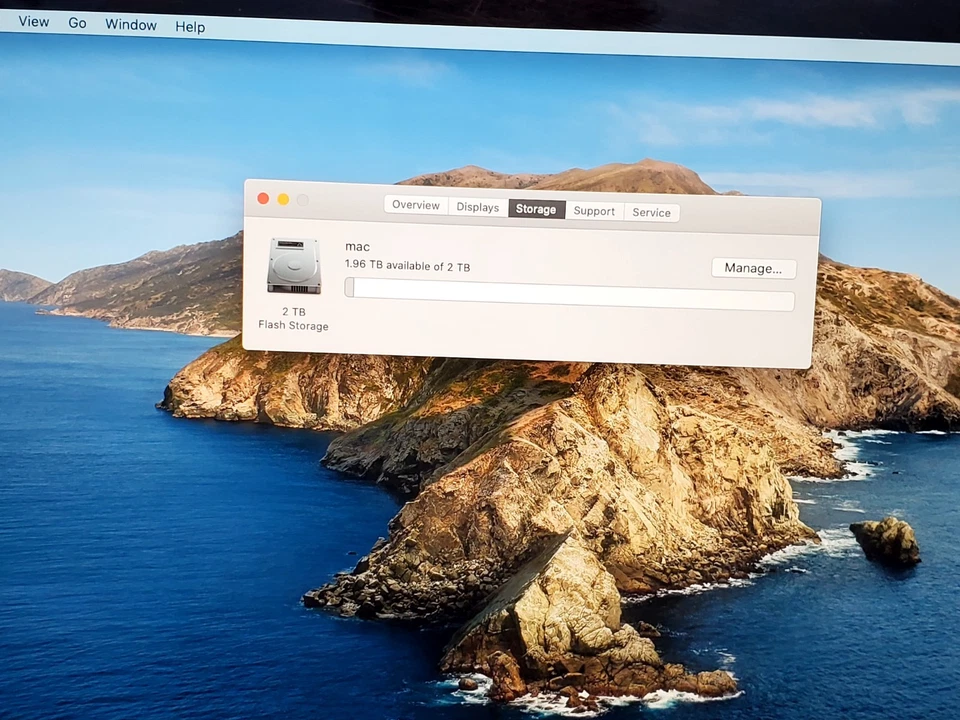The height and width of the screenshot is (720, 960).
Task: Switch to the Overview tab
Action: 416,205
